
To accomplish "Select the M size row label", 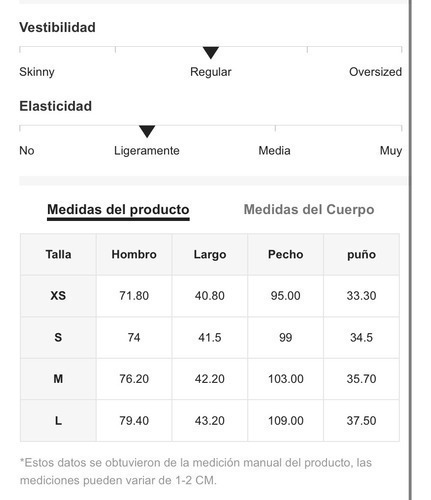I will pyautogui.click(x=58, y=379).
